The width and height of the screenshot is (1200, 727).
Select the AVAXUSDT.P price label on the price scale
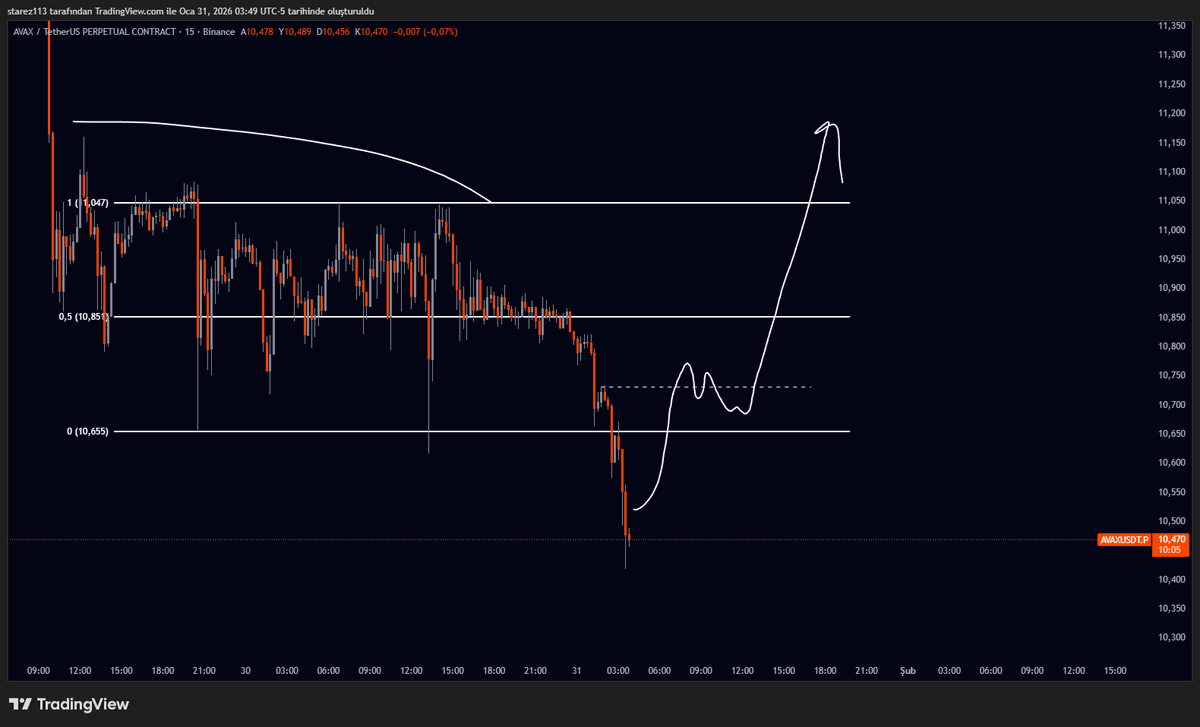[x=1123, y=538]
